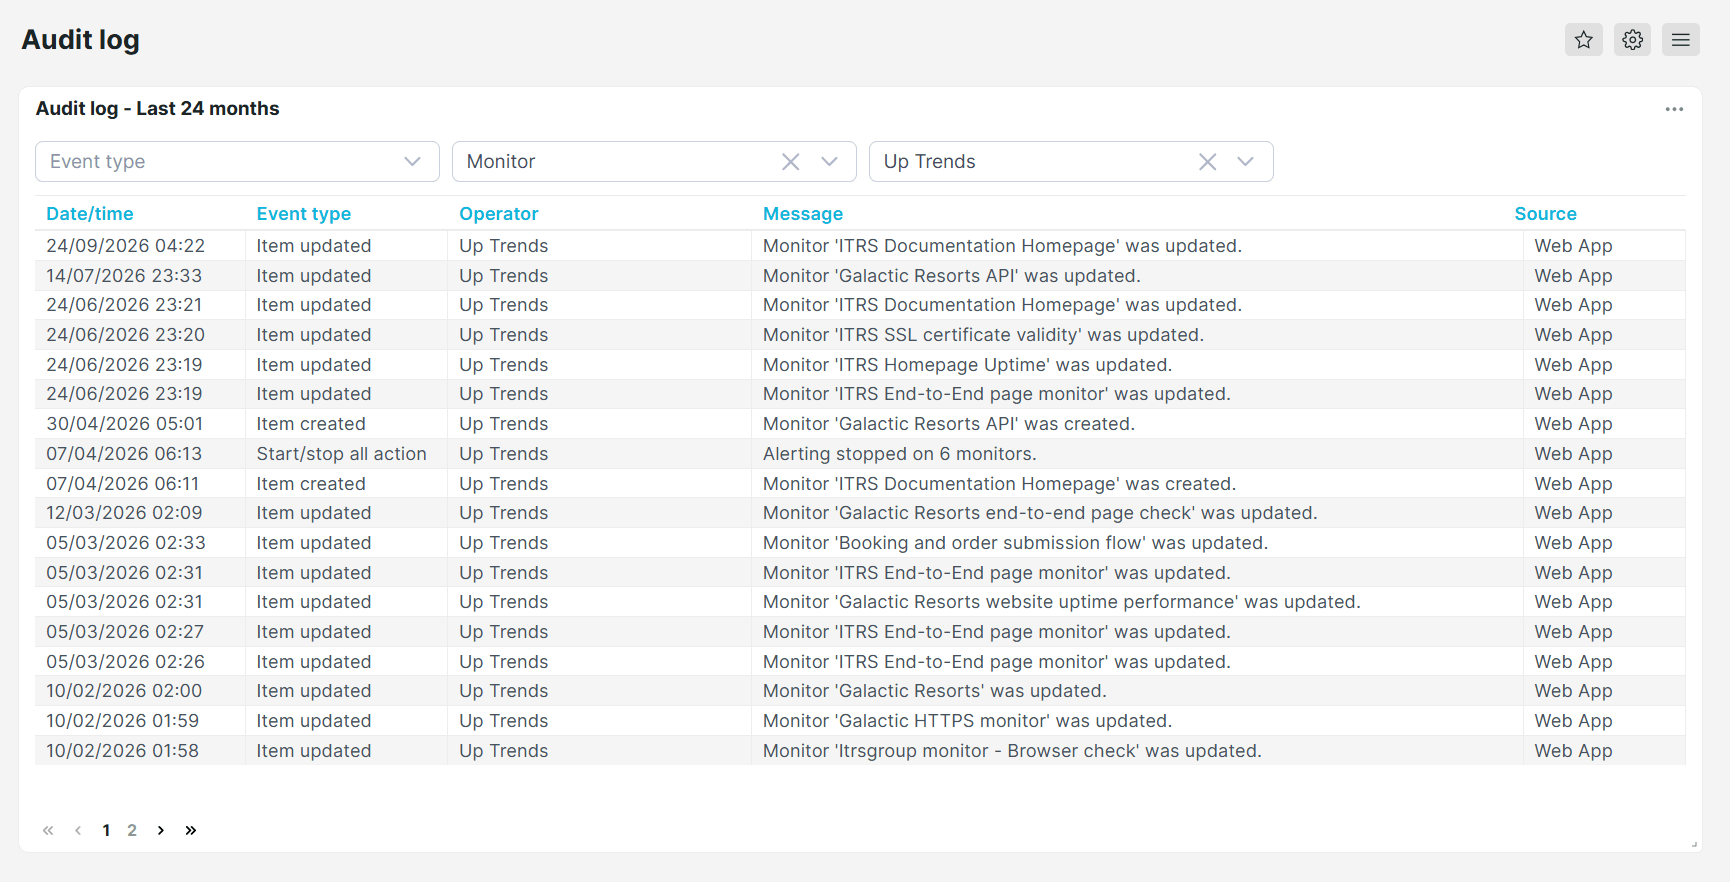1730x882 pixels.
Task: Open the hamburger menu icon
Action: [1680, 40]
